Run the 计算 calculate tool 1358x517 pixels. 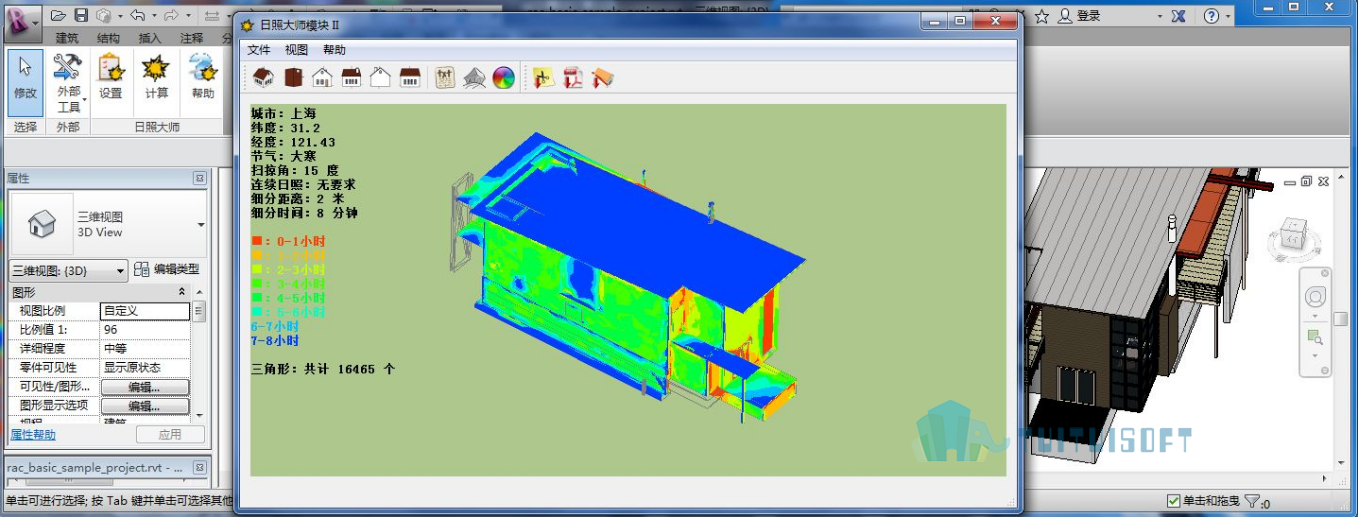[156, 76]
